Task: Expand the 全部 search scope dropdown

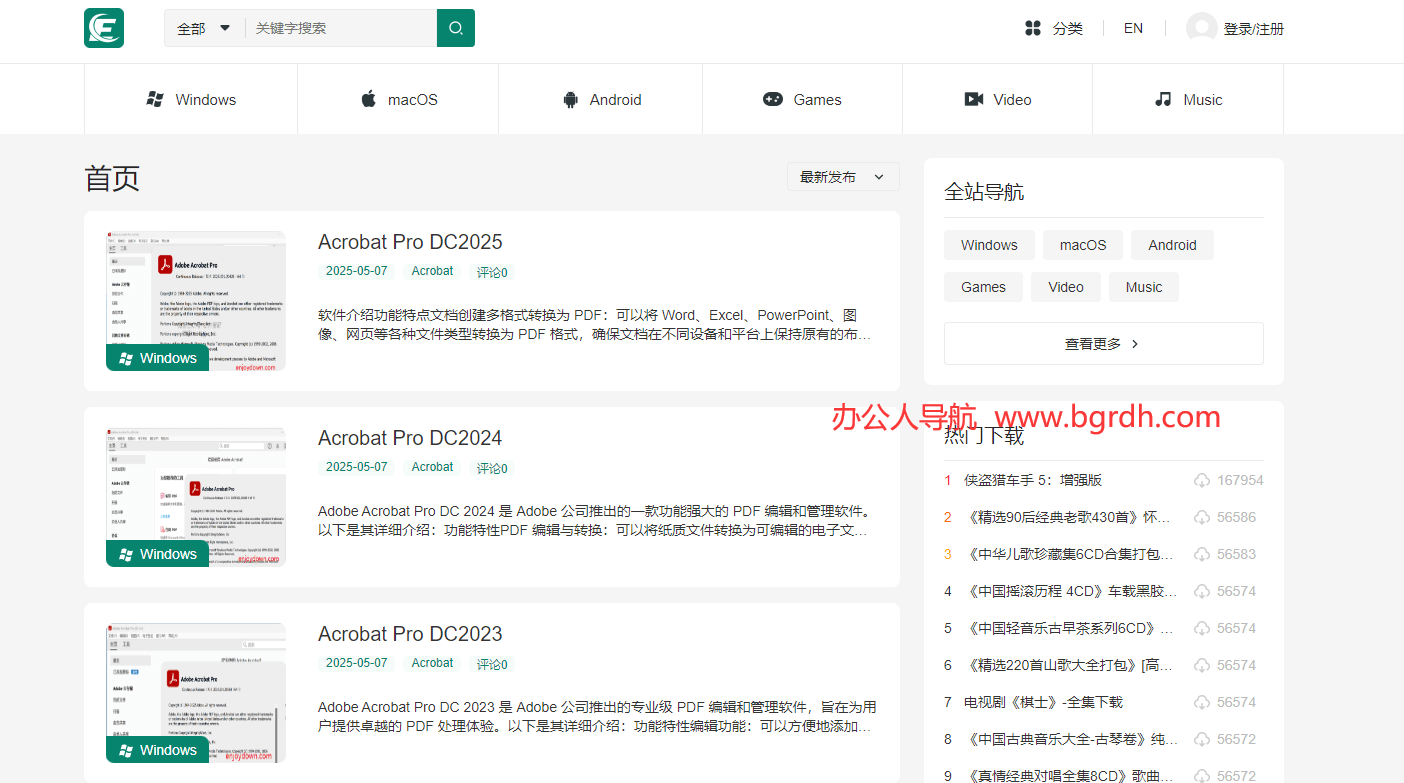Action: point(204,29)
